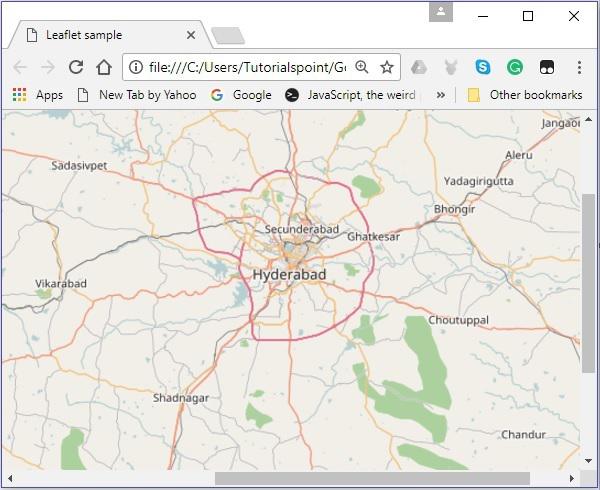Open the Google Drive extension icon
The image size is (600, 490).
(419, 67)
